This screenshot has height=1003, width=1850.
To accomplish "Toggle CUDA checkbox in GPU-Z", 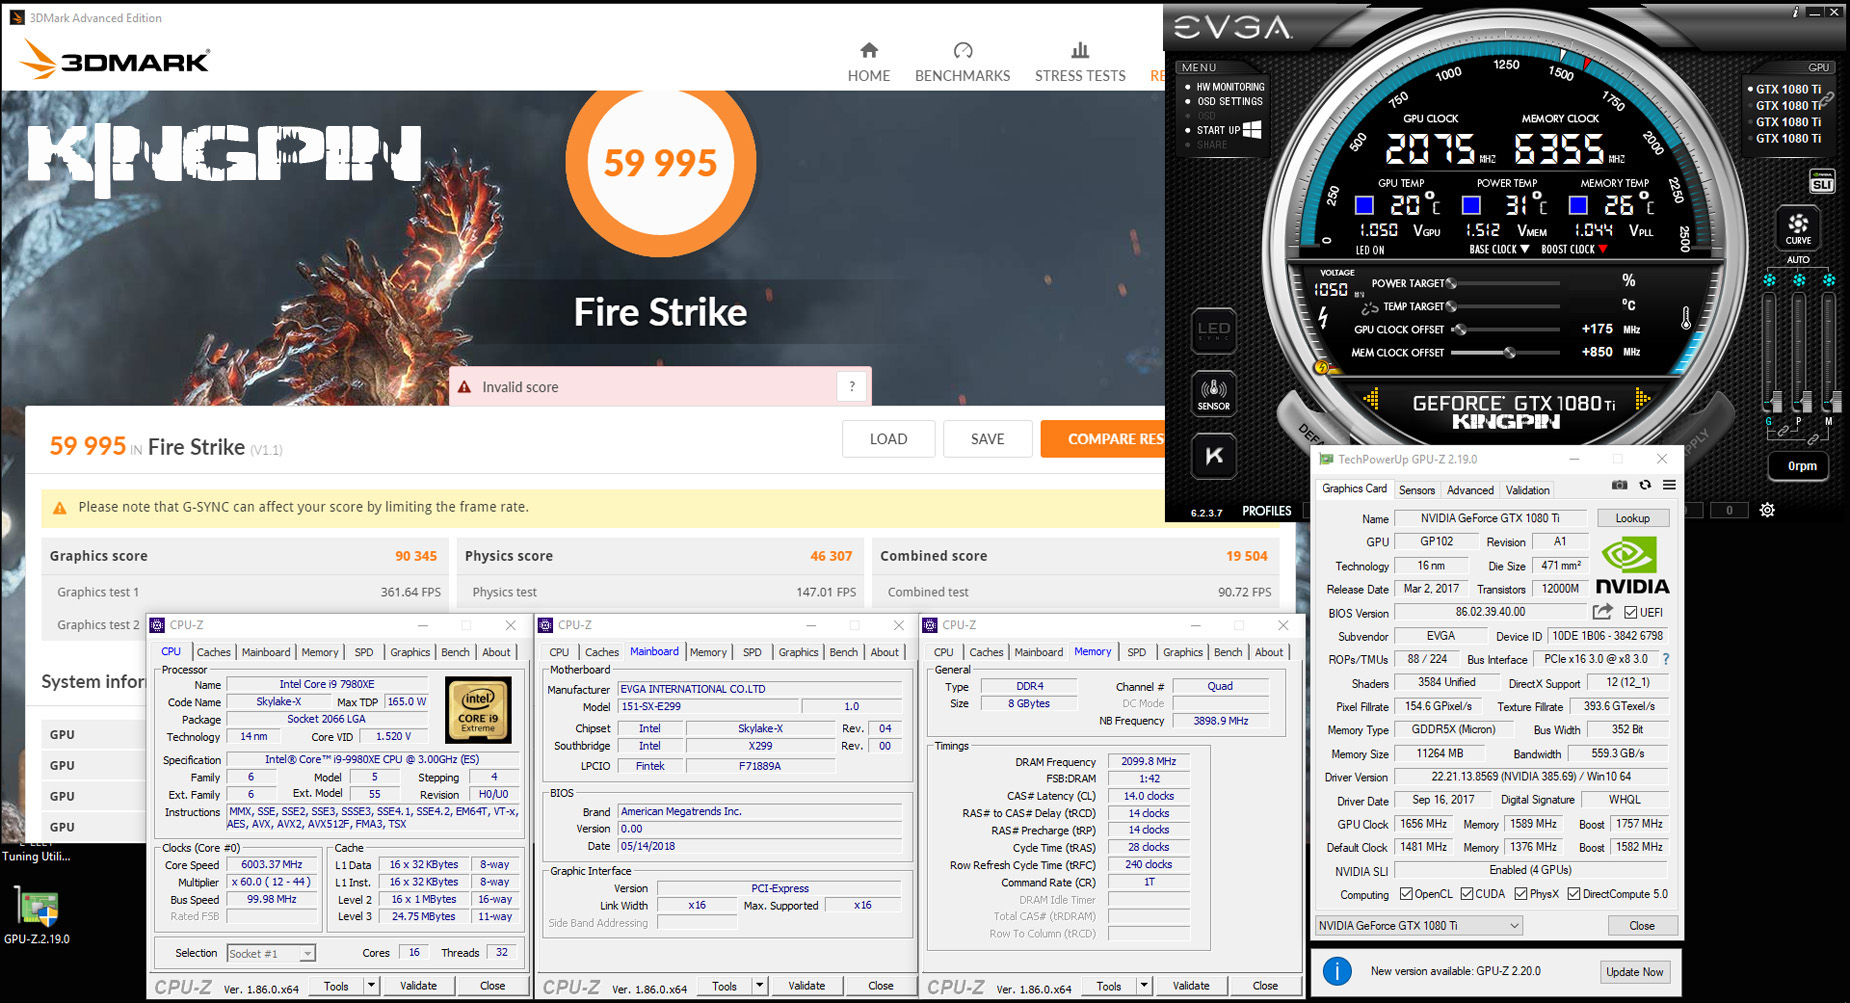I will click(x=1467, y=894).
